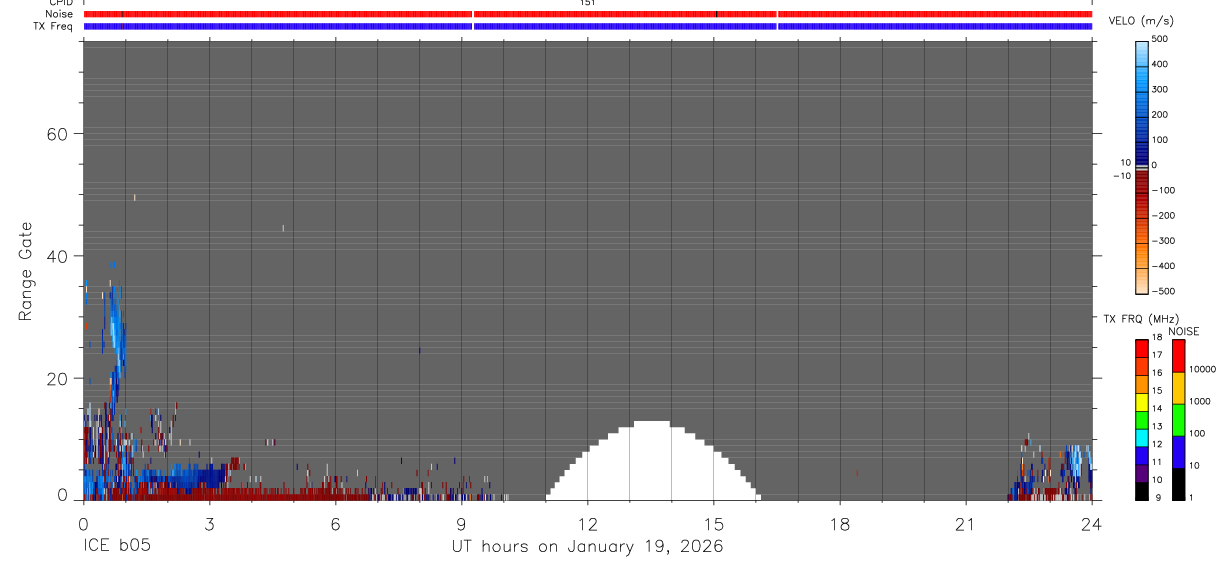Click the -10 label left of velocity scale
The image size is (1228, 567).
[x=1122, y=176]
